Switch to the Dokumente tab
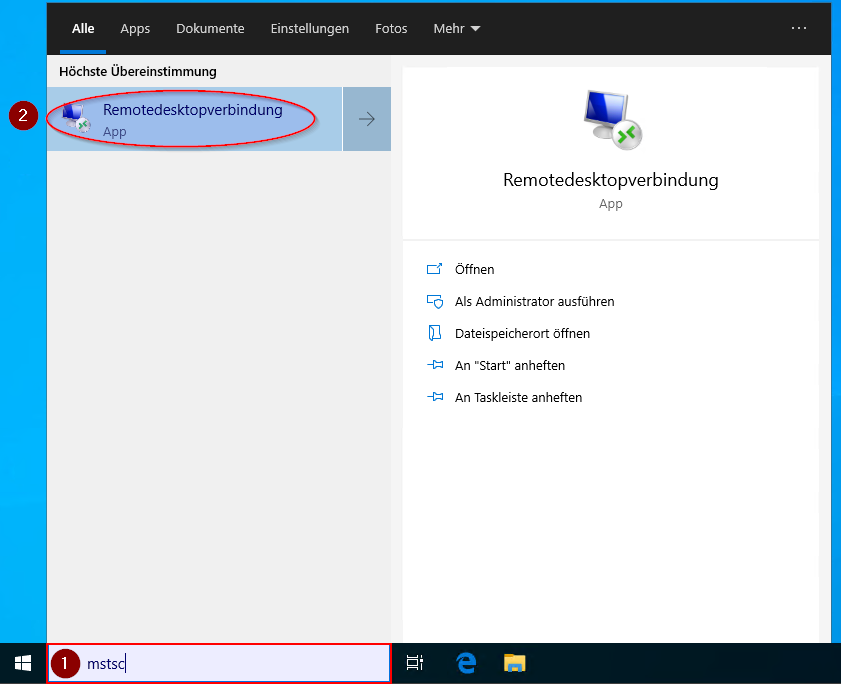 coord(209,29)
